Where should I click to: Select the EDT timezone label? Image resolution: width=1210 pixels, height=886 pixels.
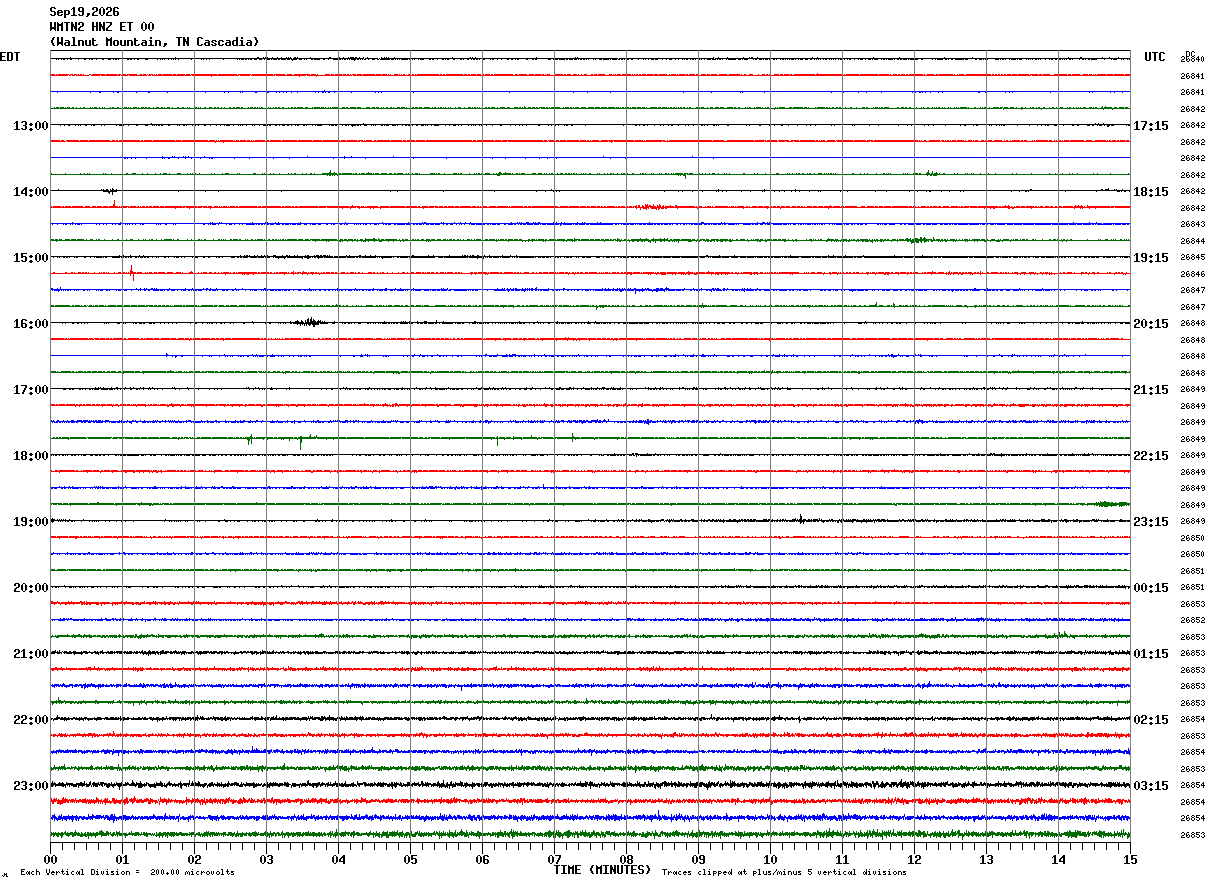tap(10, 57)
